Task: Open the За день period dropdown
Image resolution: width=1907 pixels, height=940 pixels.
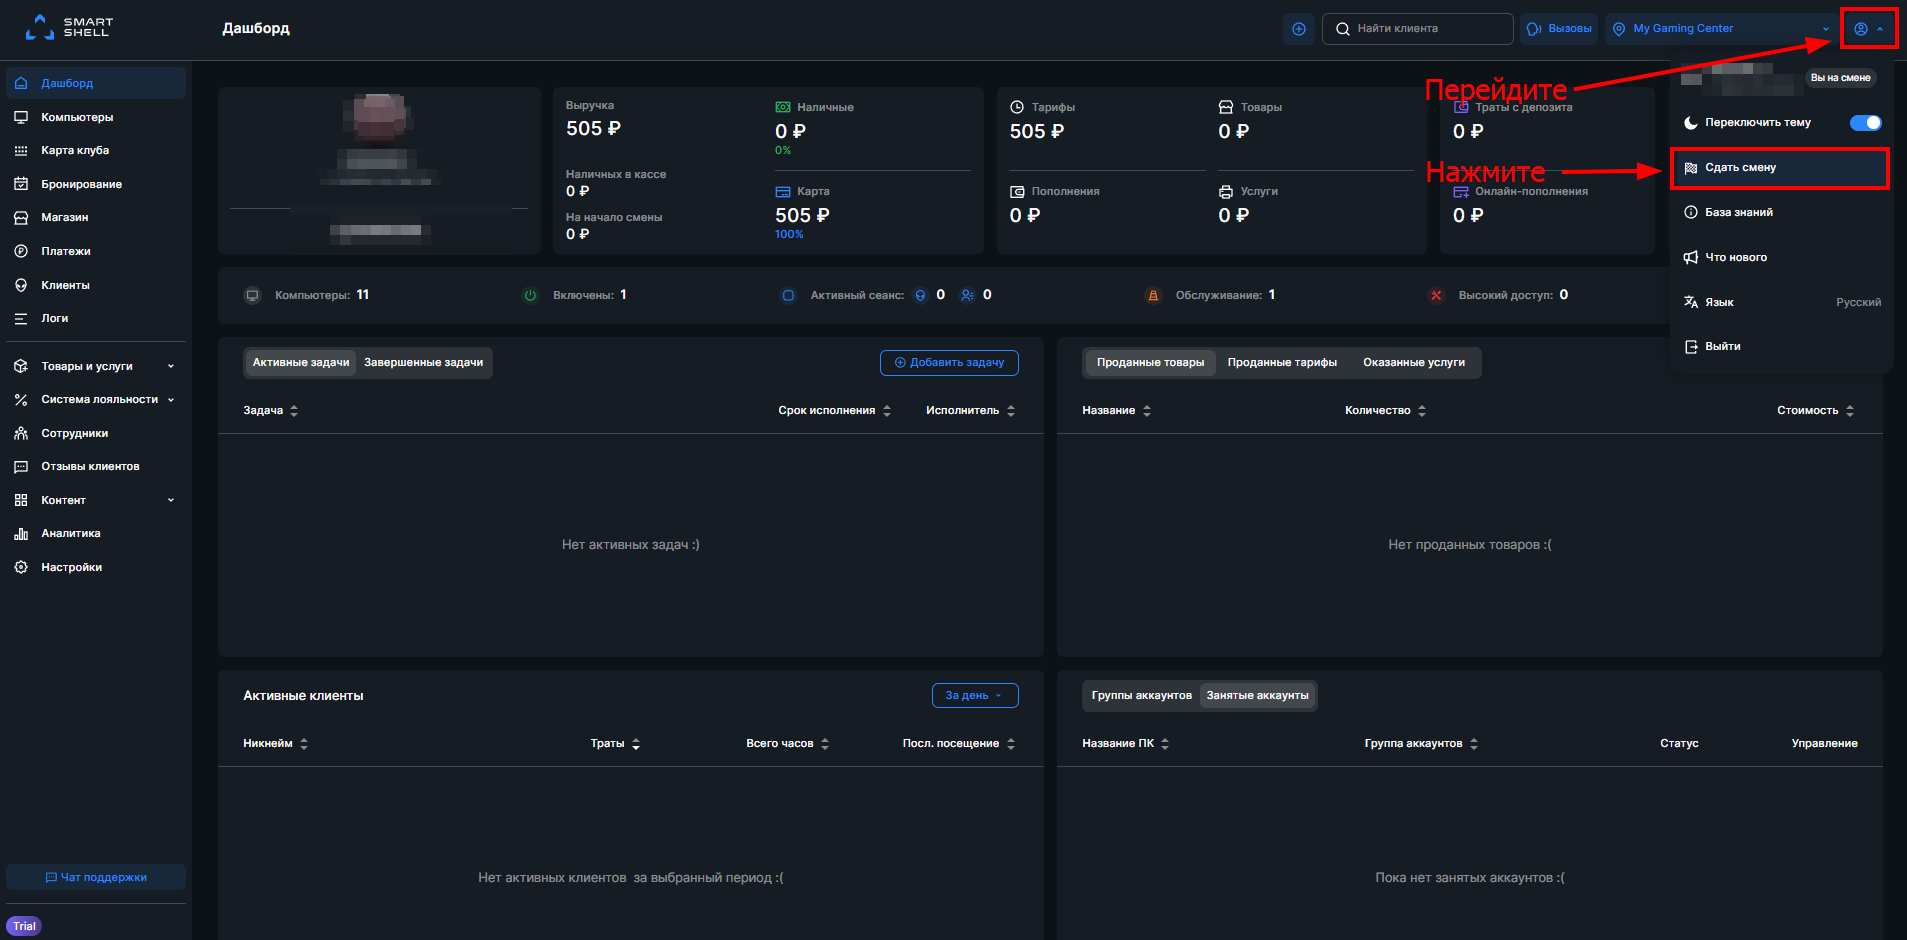Action: coord(975,695)
